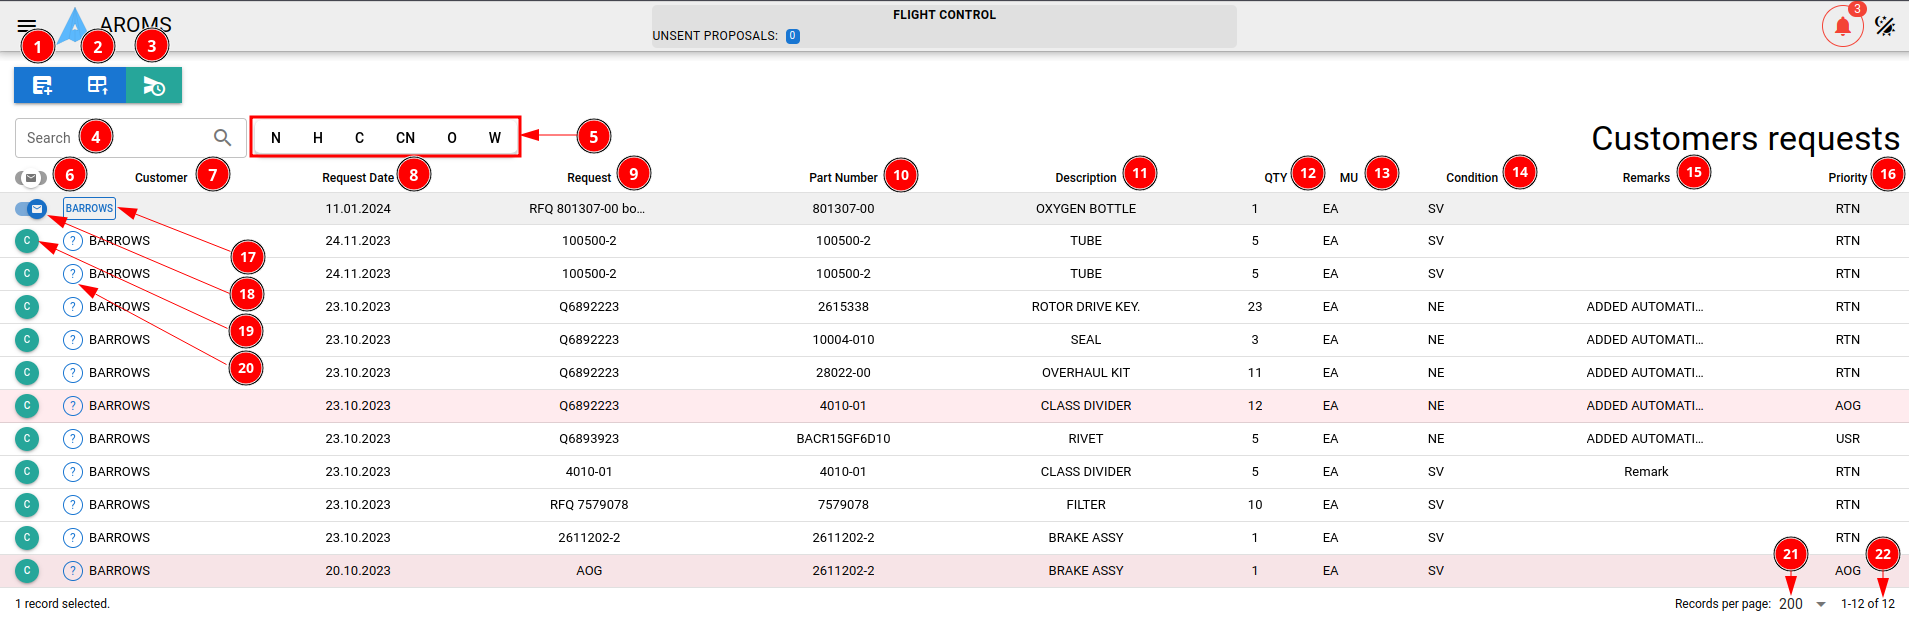1909x619 pixels.
Task: Click the table upload import icon
Action: 97,86
